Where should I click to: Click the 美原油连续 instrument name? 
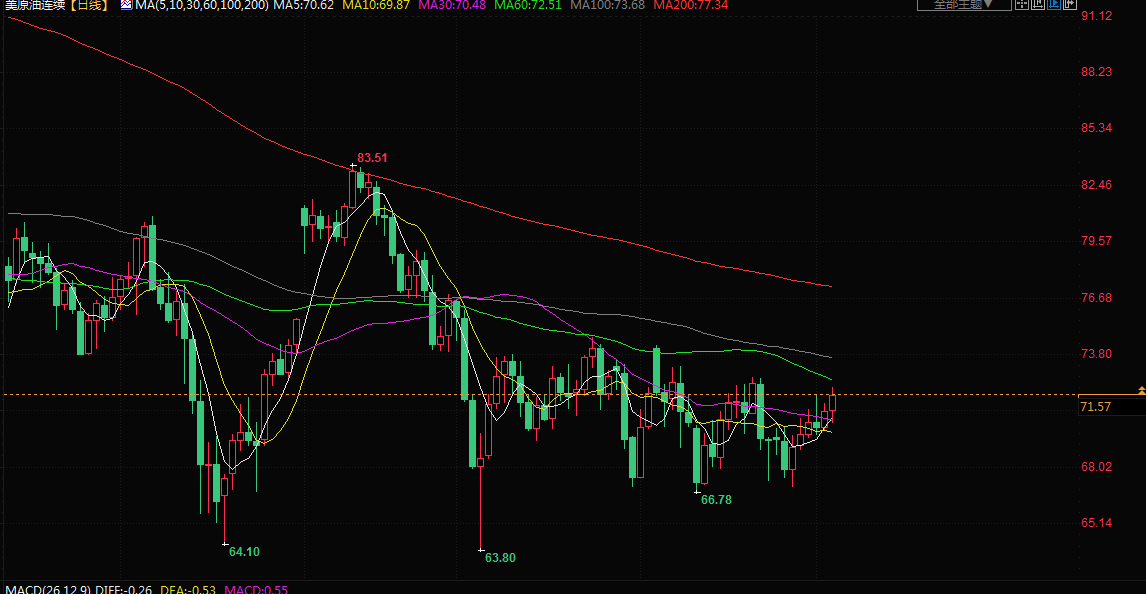click(33, 5)
